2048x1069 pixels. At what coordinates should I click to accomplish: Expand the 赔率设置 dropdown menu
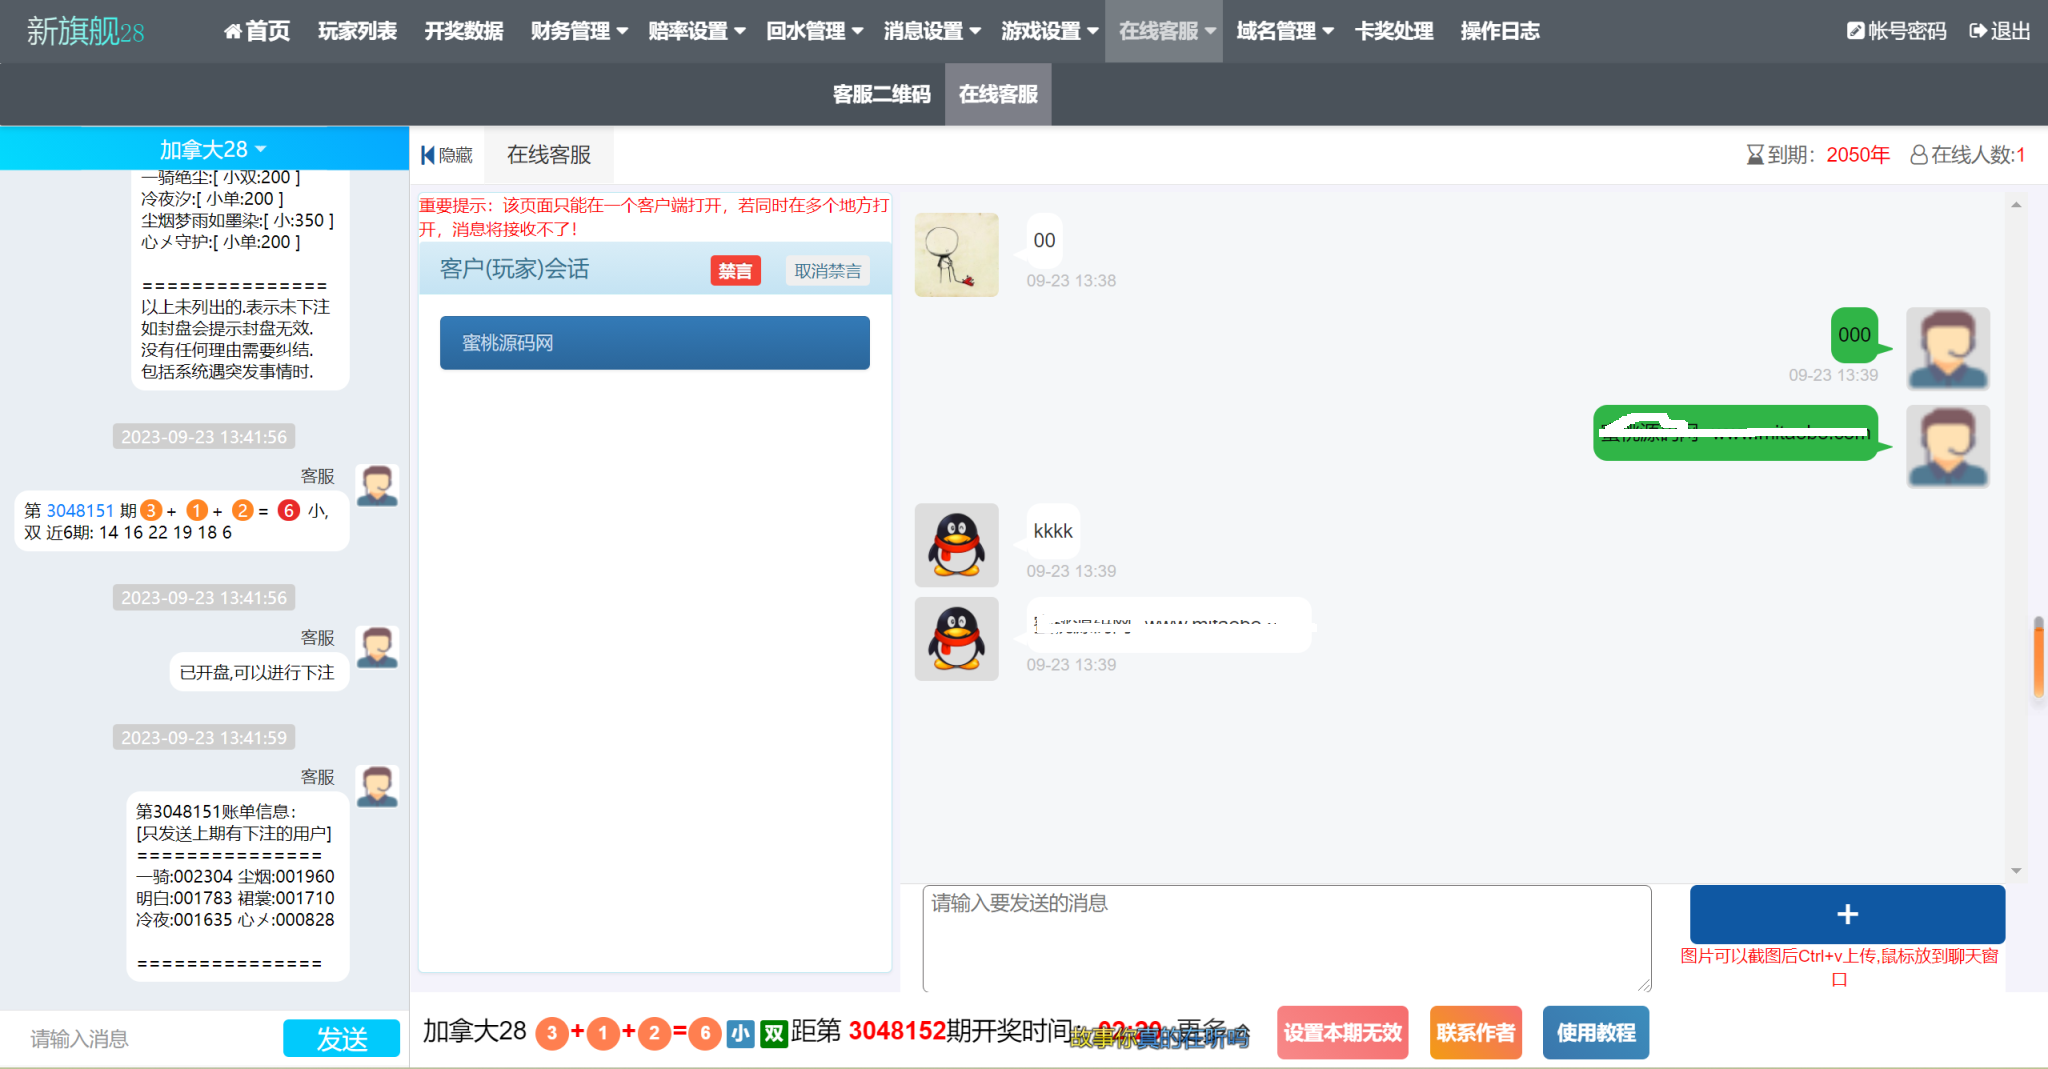coord(696,32)
